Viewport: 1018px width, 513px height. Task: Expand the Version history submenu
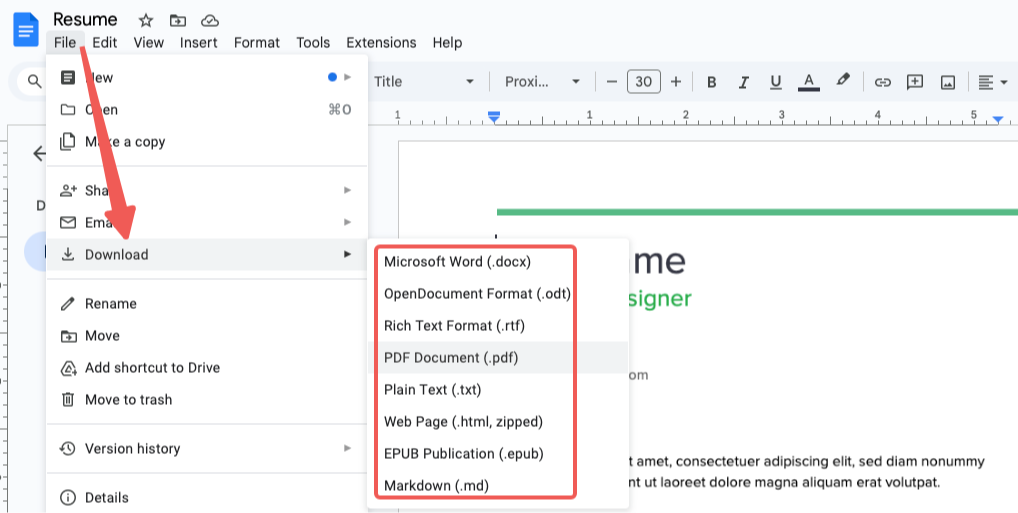pos(347,448)
